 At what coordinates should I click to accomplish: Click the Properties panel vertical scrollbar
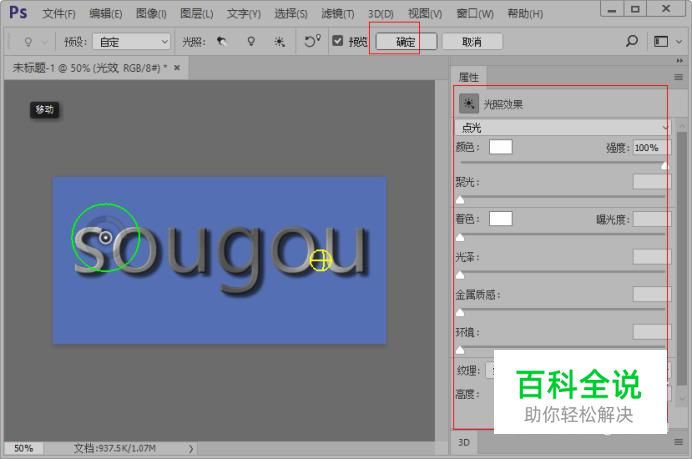click(682, 257)
